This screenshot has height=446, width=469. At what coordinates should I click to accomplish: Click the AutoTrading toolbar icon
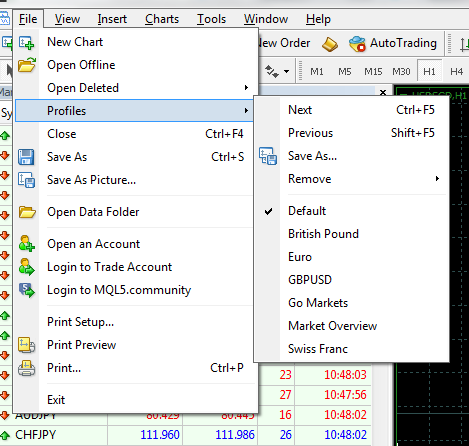point(357,43)
